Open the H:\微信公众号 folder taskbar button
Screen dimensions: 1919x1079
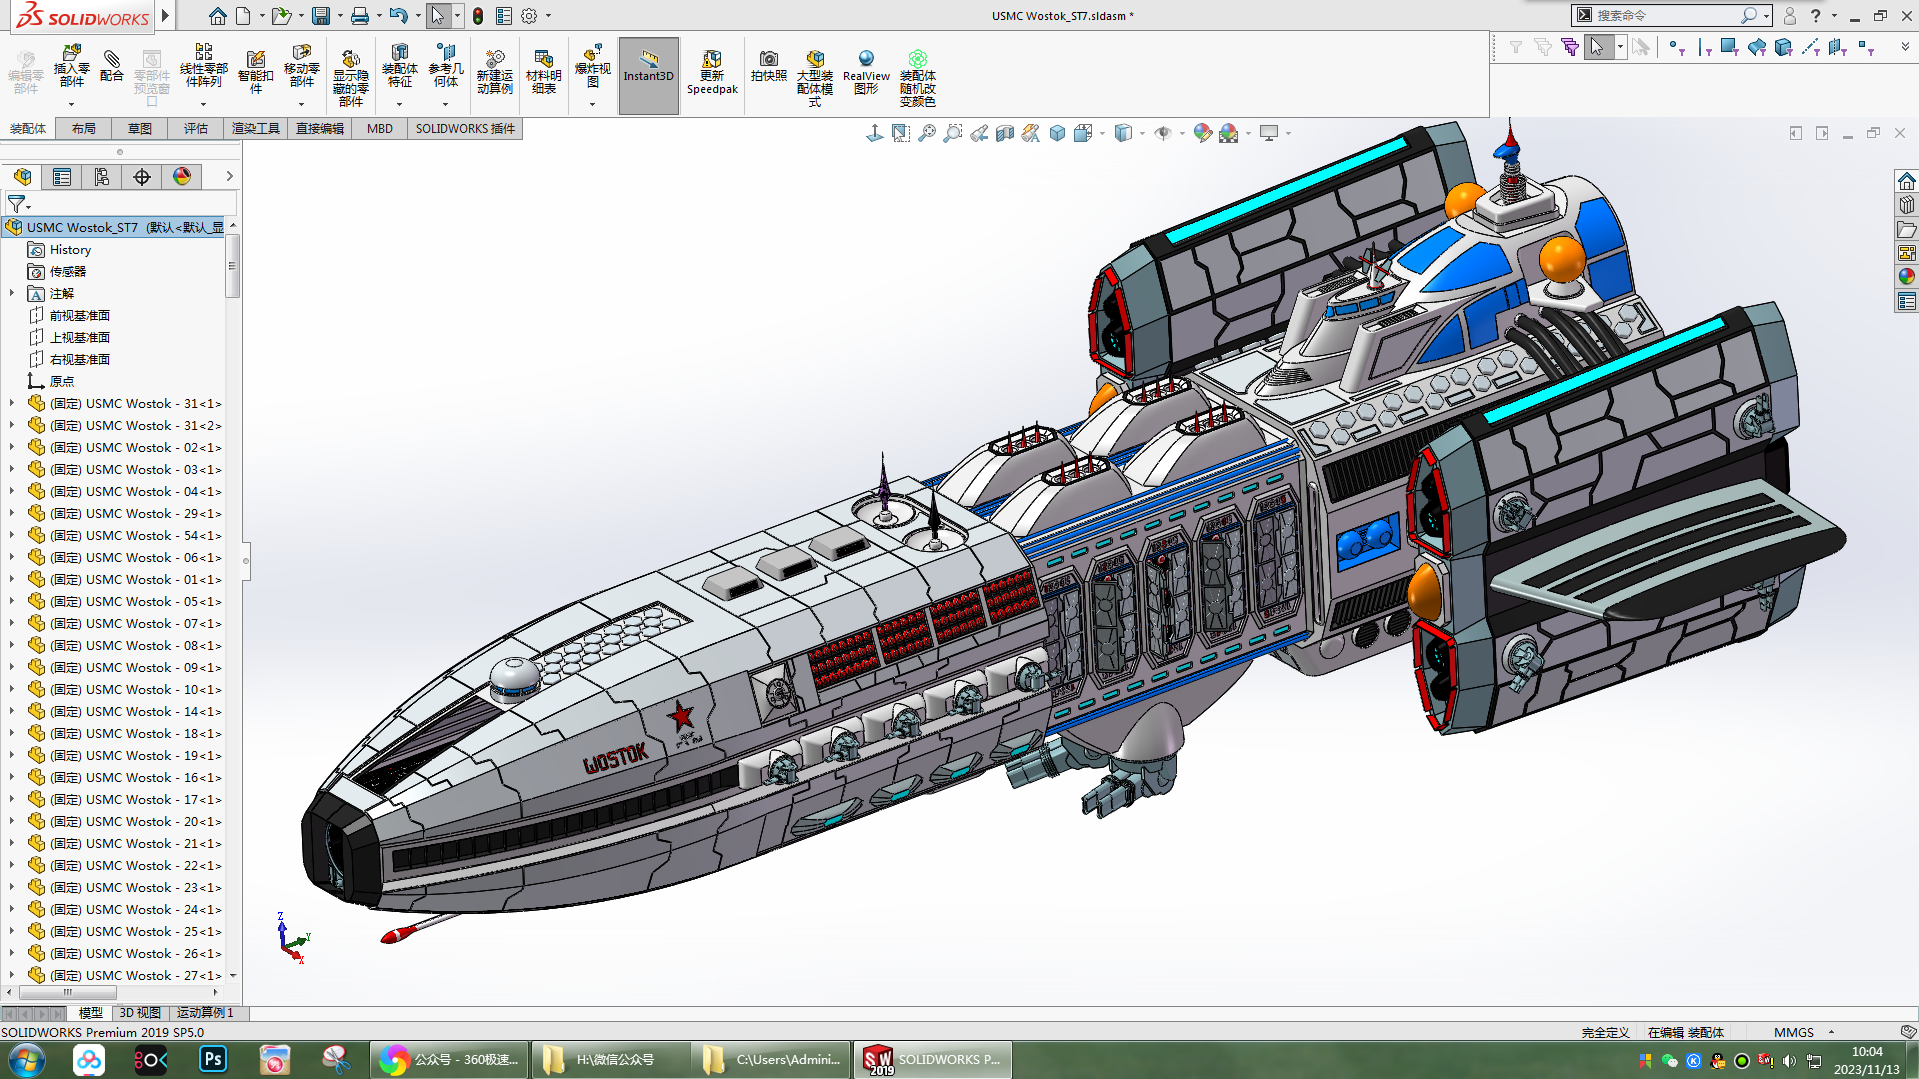[609, 1060]
